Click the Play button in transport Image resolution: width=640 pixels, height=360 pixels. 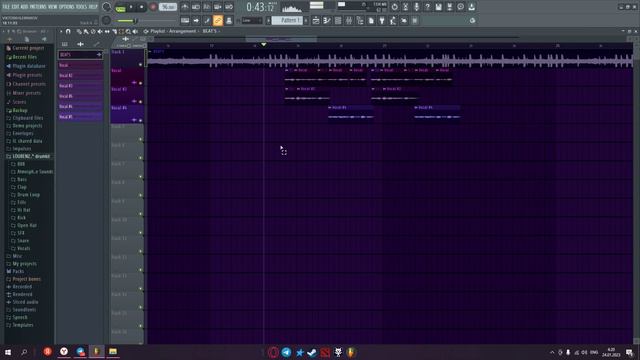pyautogui.click(x=131, y=7)
